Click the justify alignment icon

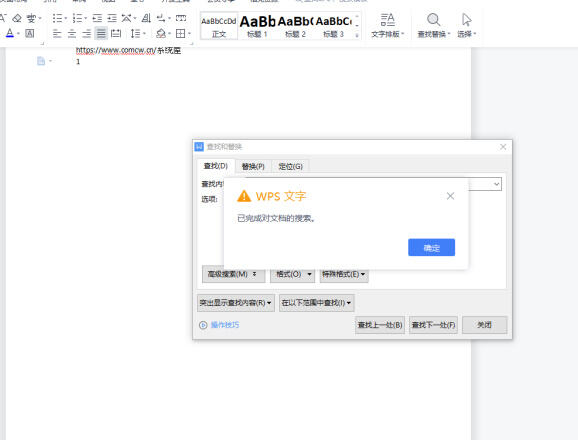coord(101,34)
